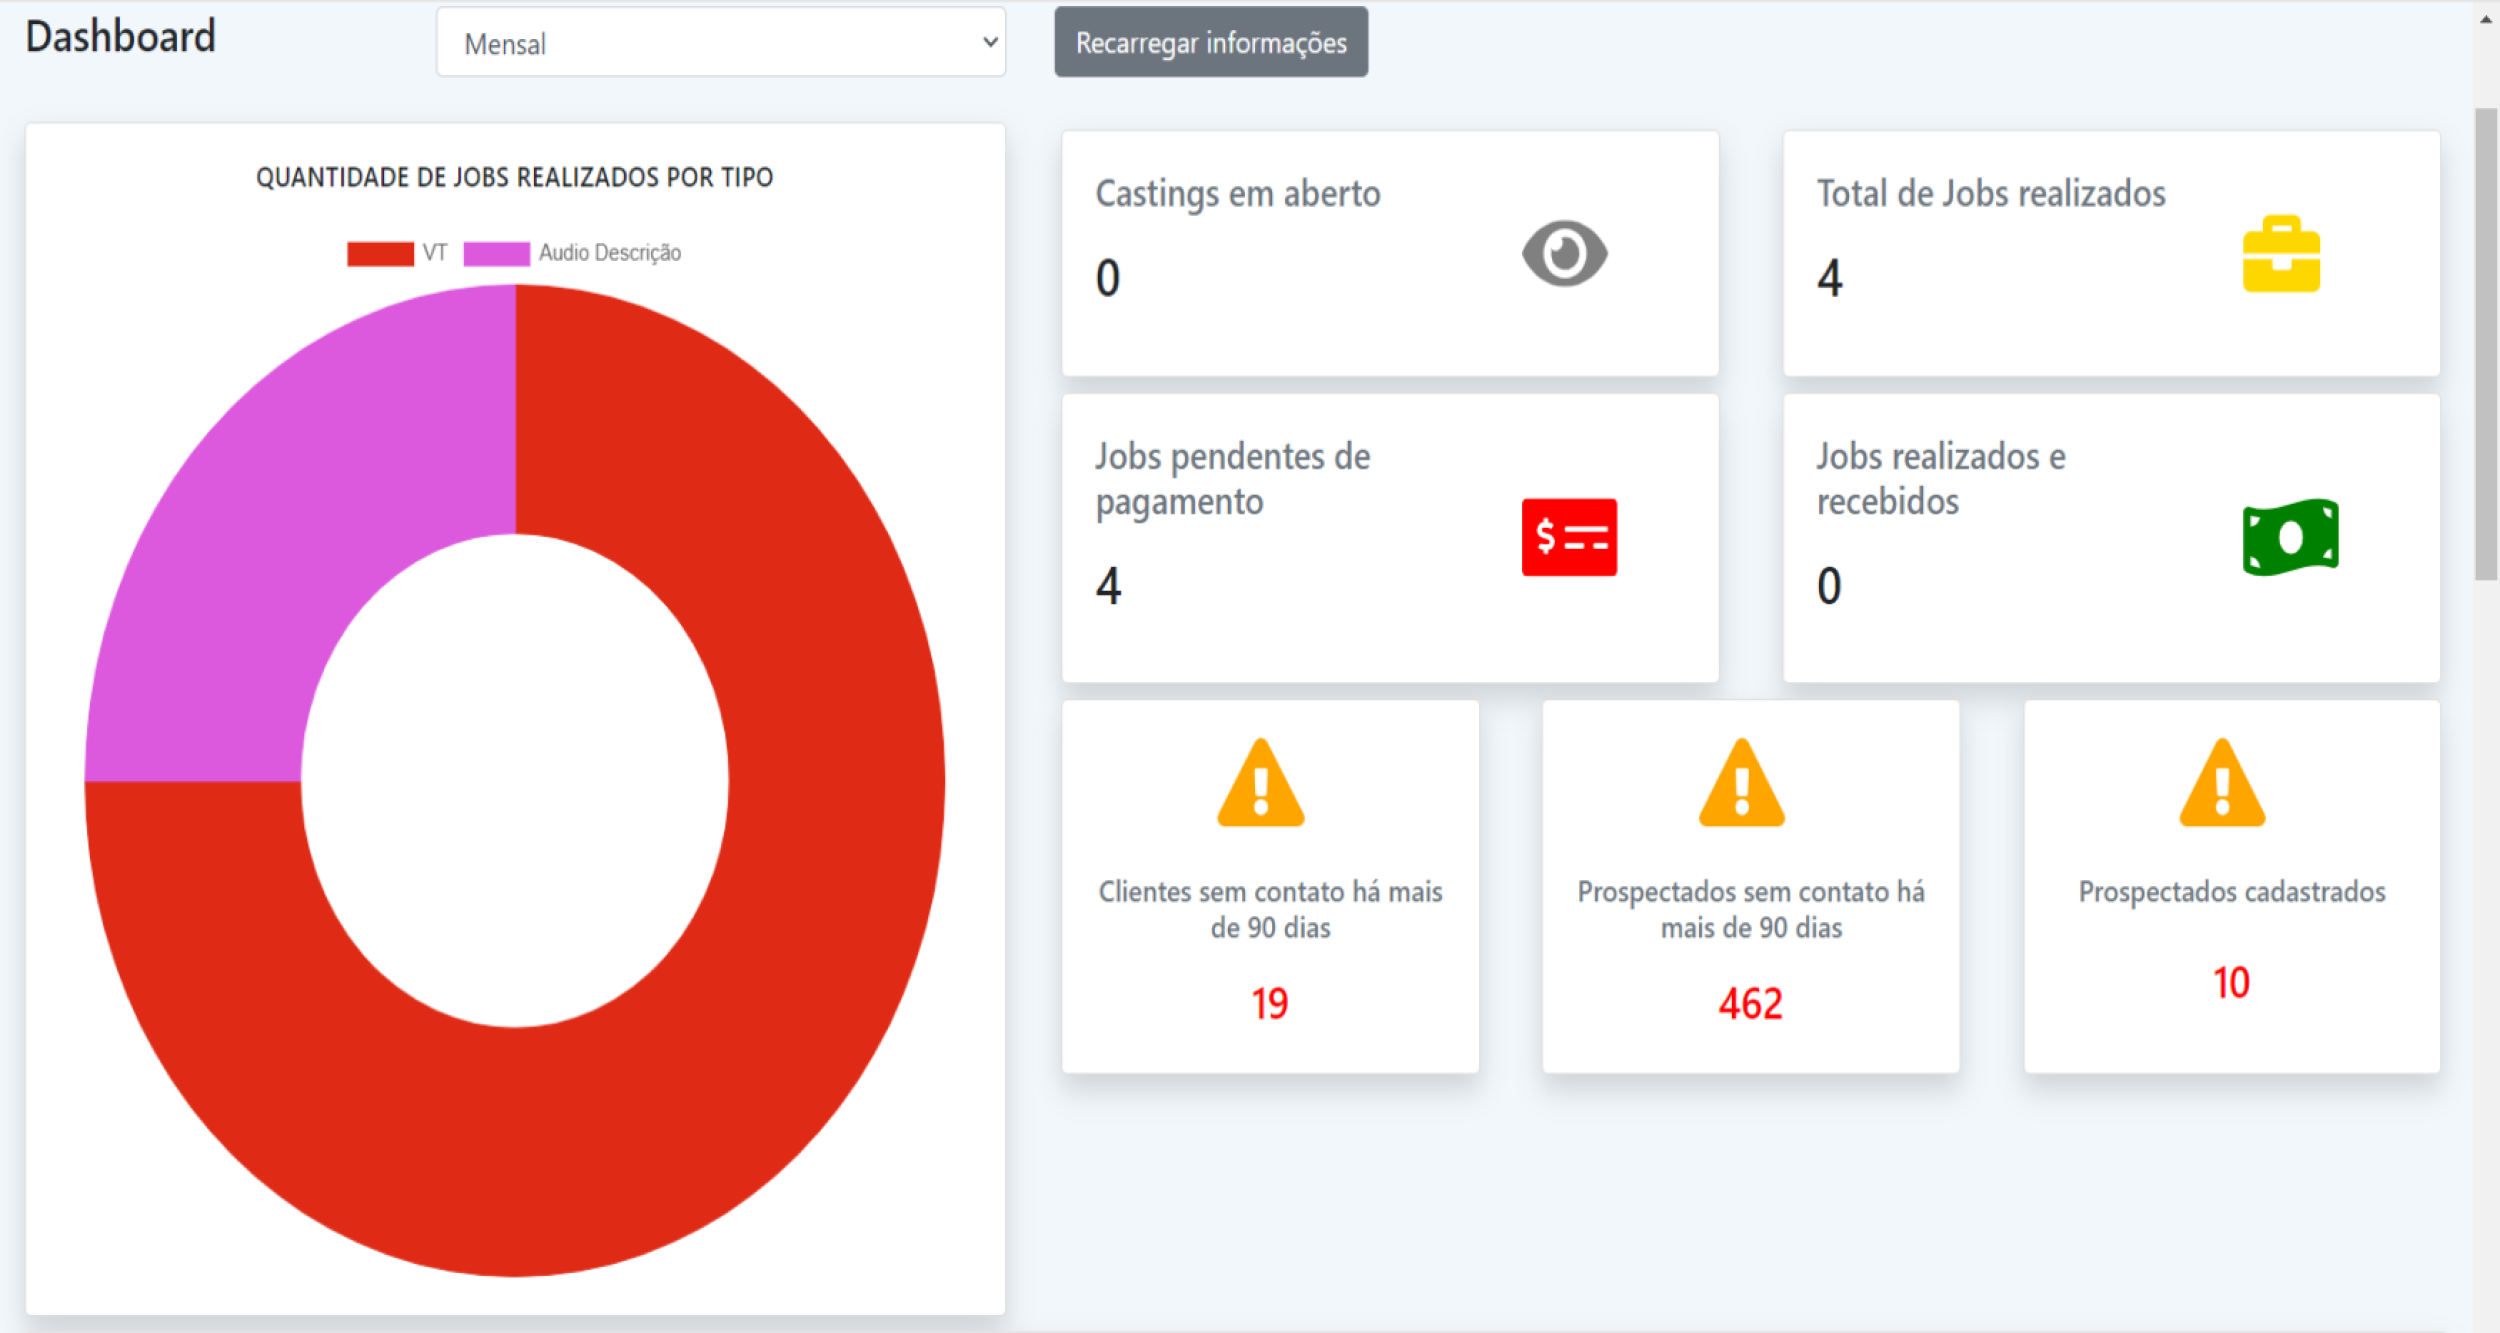2500x1333 pixels.
Task: Click the red 462 prospectados count
Action: [1750, 1003]
